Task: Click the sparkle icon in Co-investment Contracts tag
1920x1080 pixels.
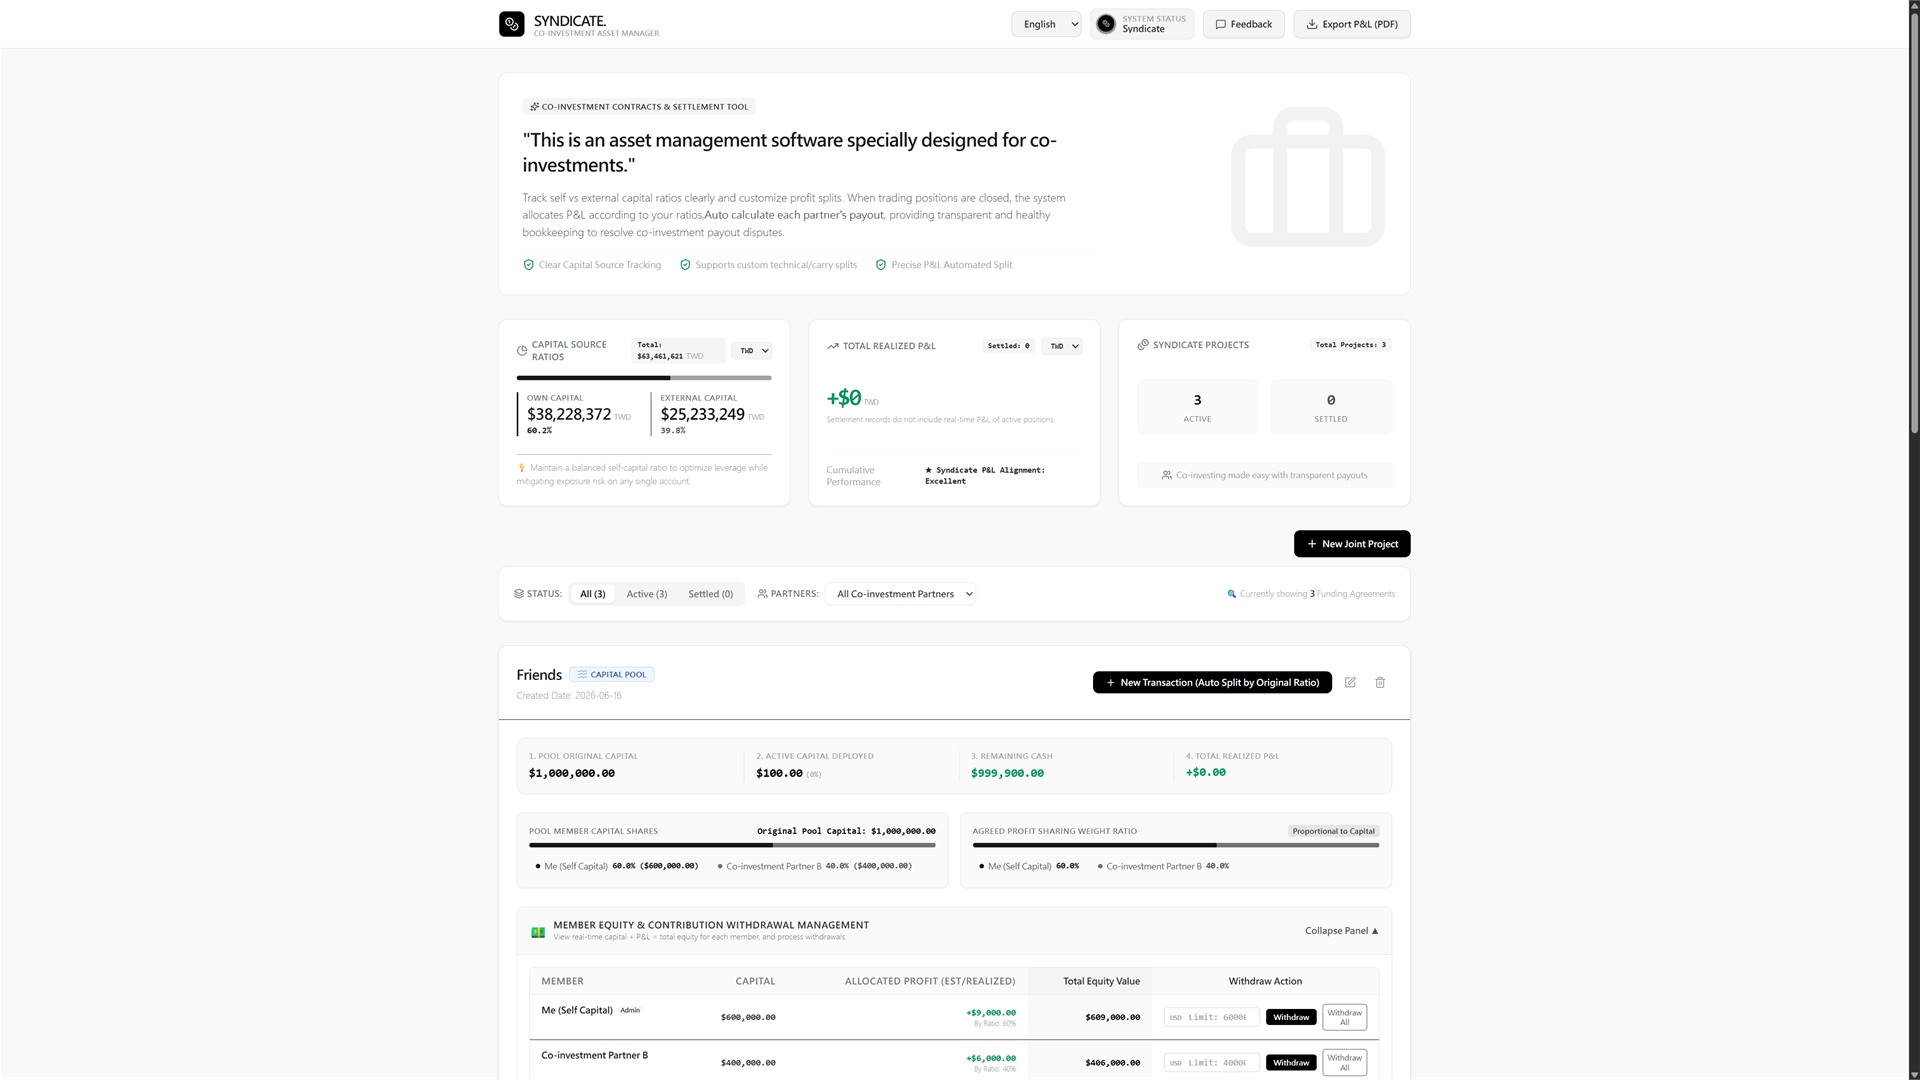Action: (534, 107)
